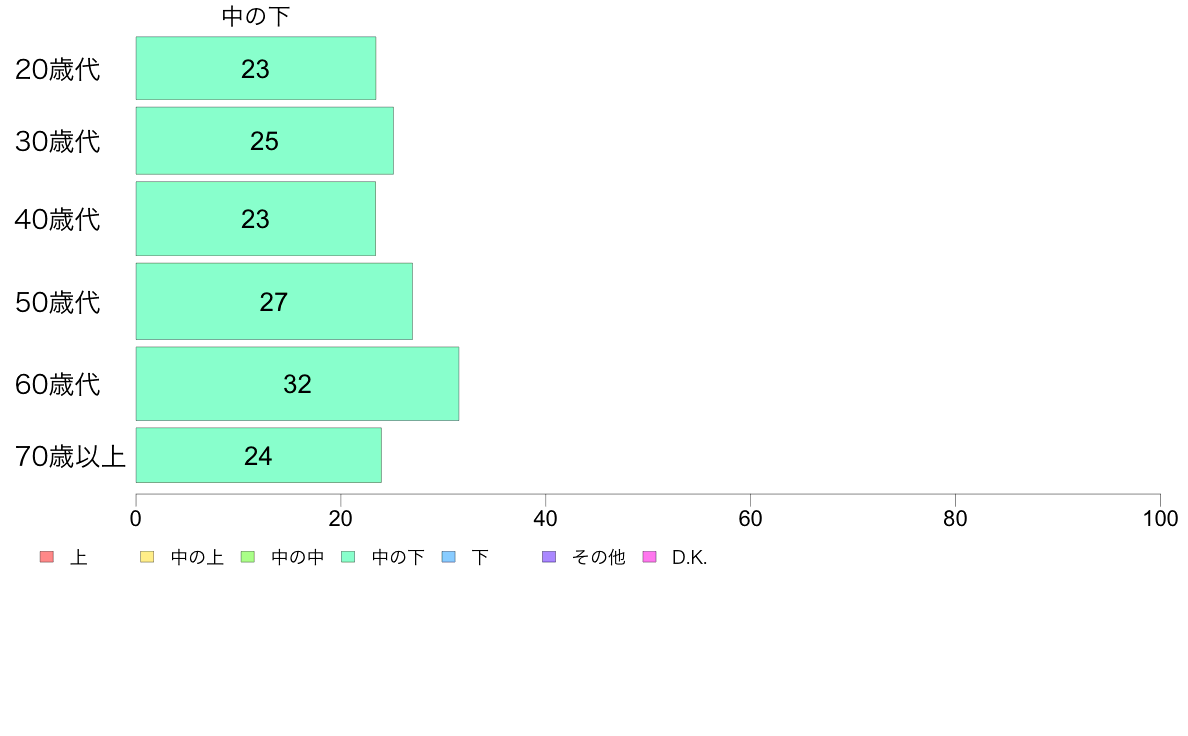Click the その他 legend text

click(599, 557)
